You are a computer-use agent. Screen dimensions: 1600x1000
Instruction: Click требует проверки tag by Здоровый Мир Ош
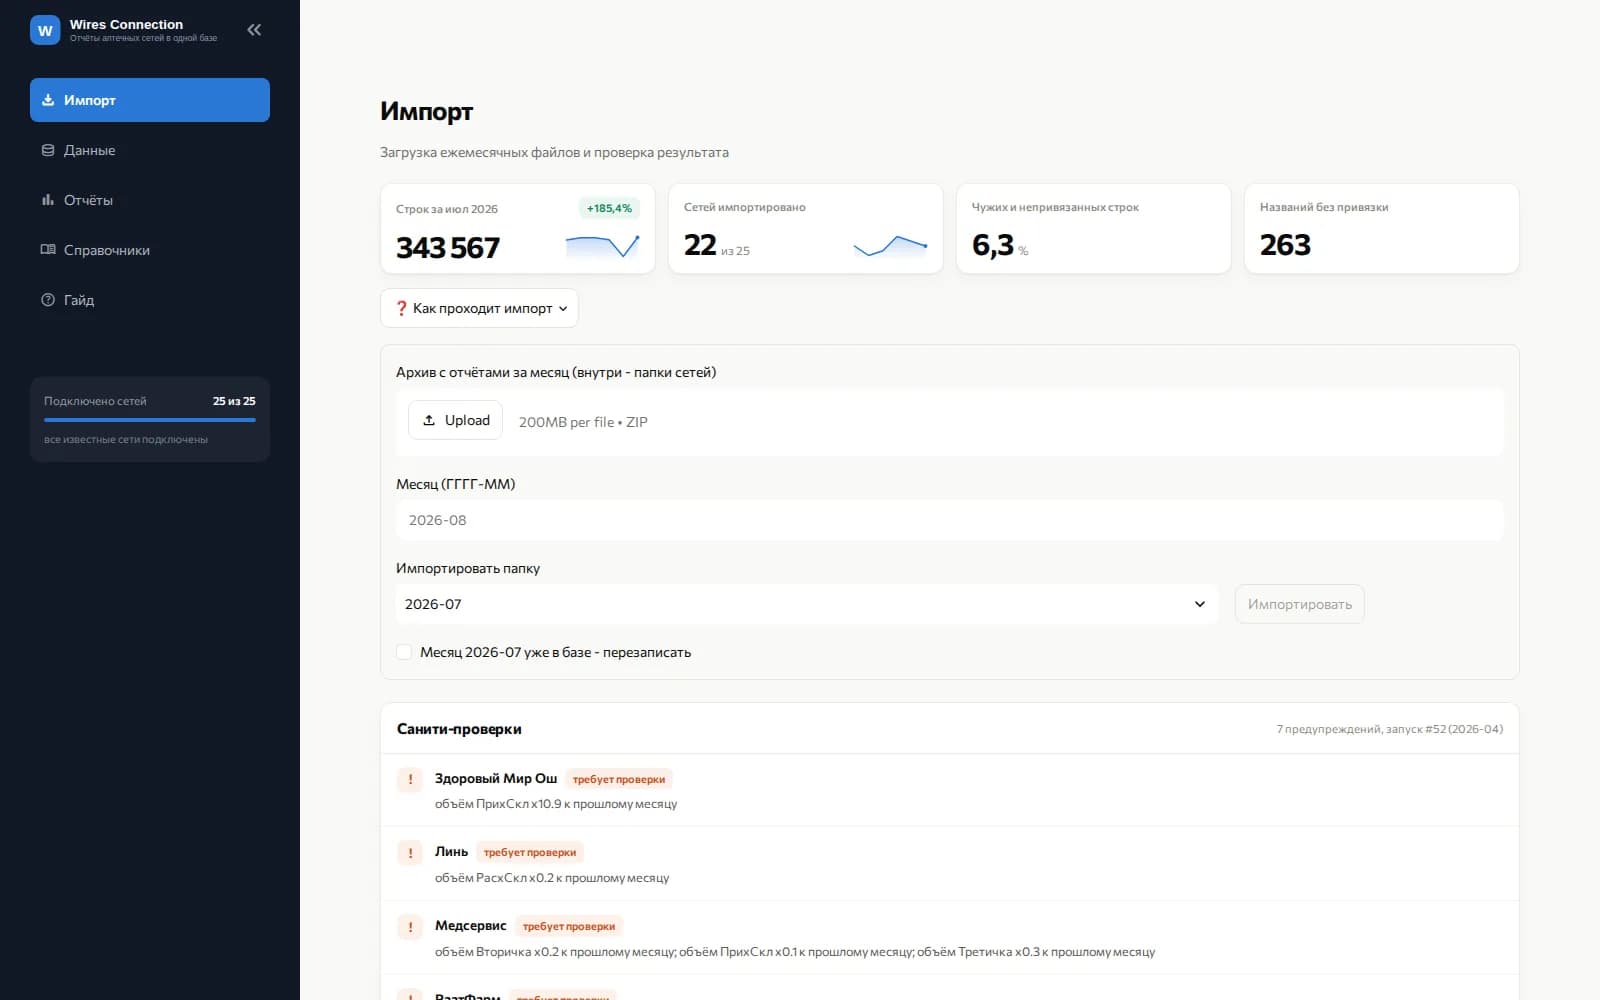619,779
